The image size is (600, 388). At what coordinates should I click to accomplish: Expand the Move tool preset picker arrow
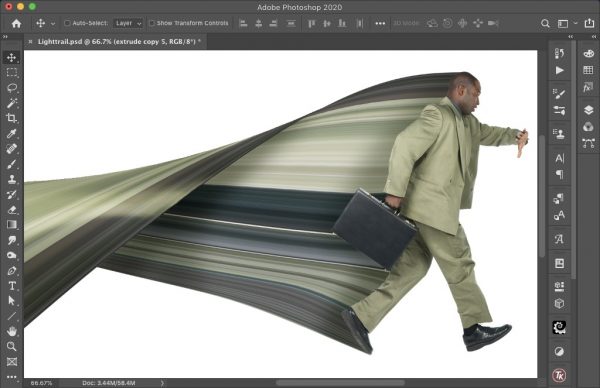point(53,24)
